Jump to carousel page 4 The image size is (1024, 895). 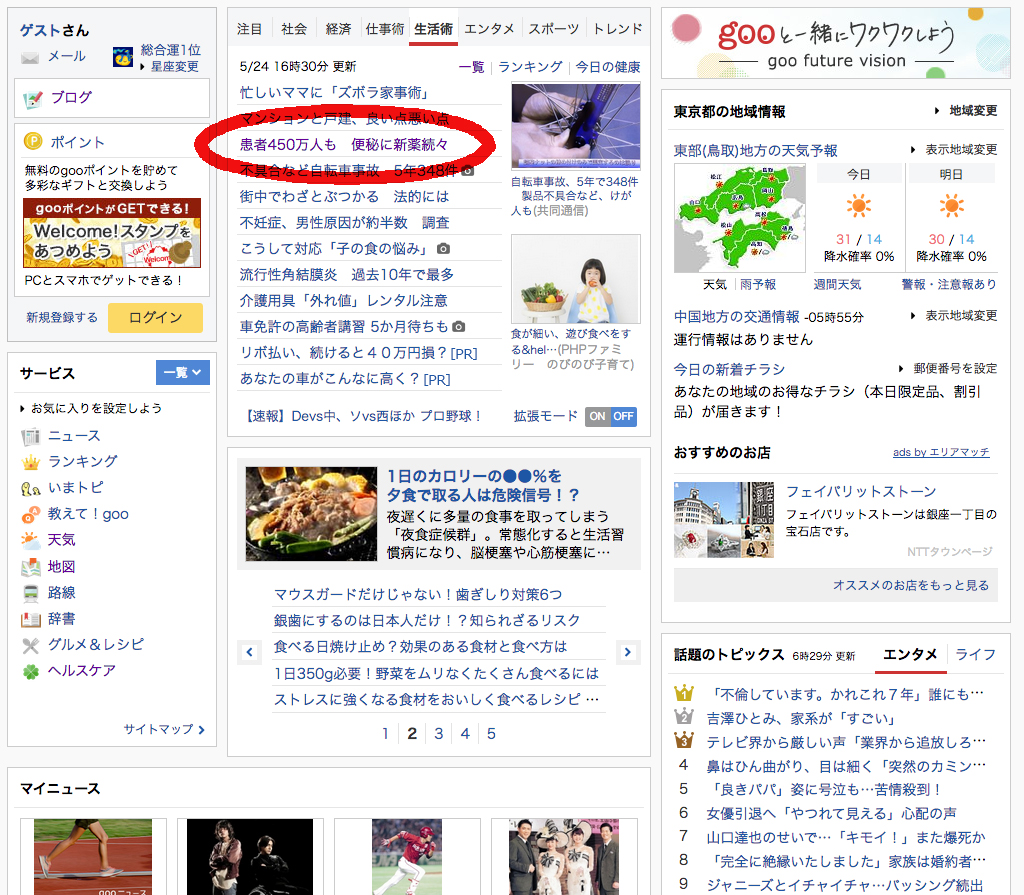point(465,733)
